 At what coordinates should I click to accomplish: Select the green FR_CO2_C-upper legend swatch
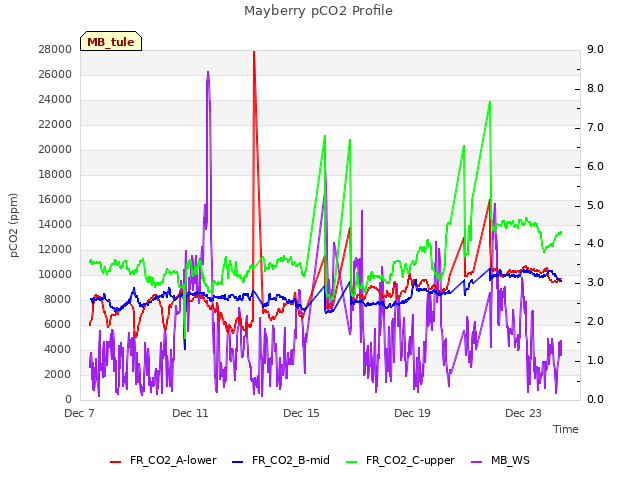(x=351, y=462)
